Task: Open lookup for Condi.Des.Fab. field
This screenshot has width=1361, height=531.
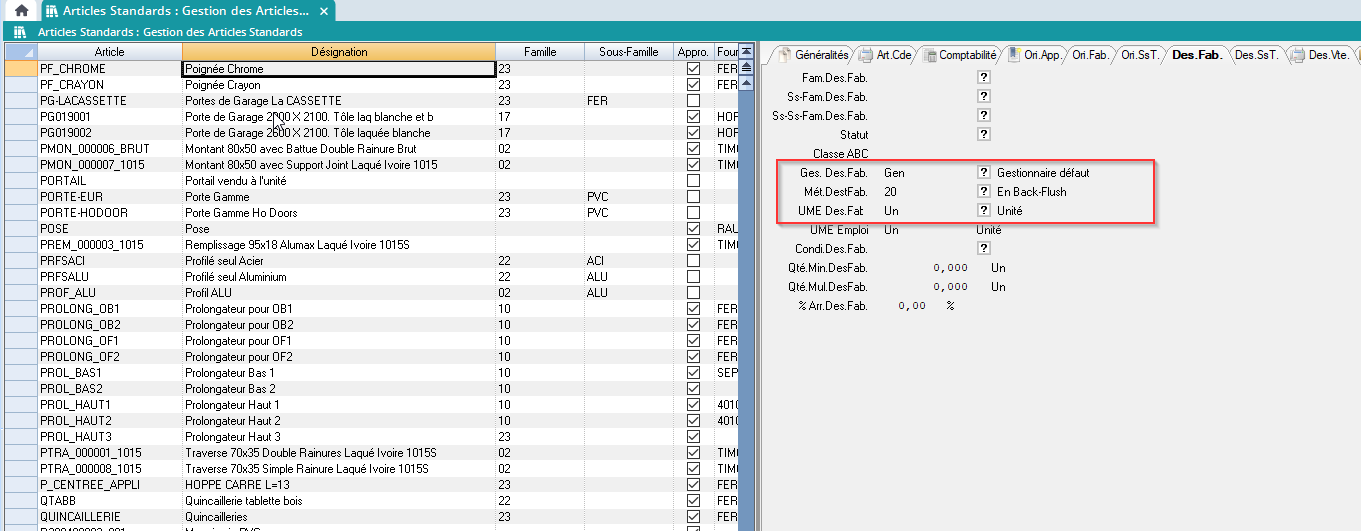Action: (984, 248)
